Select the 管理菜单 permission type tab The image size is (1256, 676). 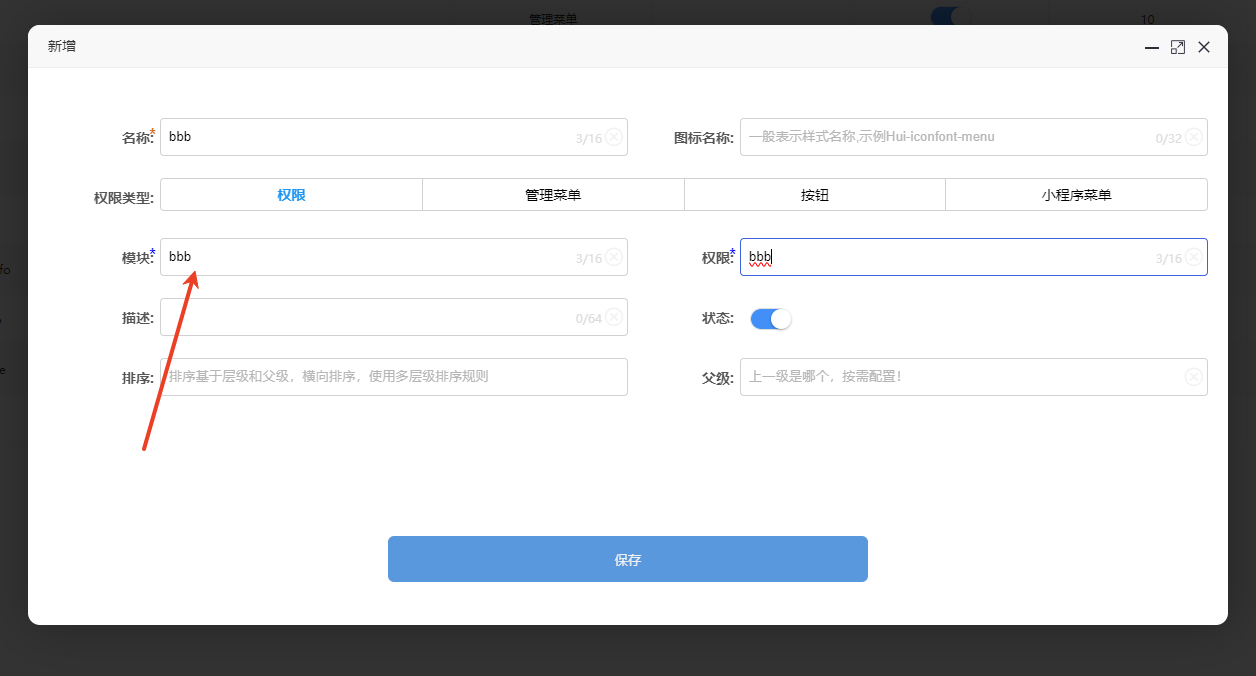click(x=553, y=195)
